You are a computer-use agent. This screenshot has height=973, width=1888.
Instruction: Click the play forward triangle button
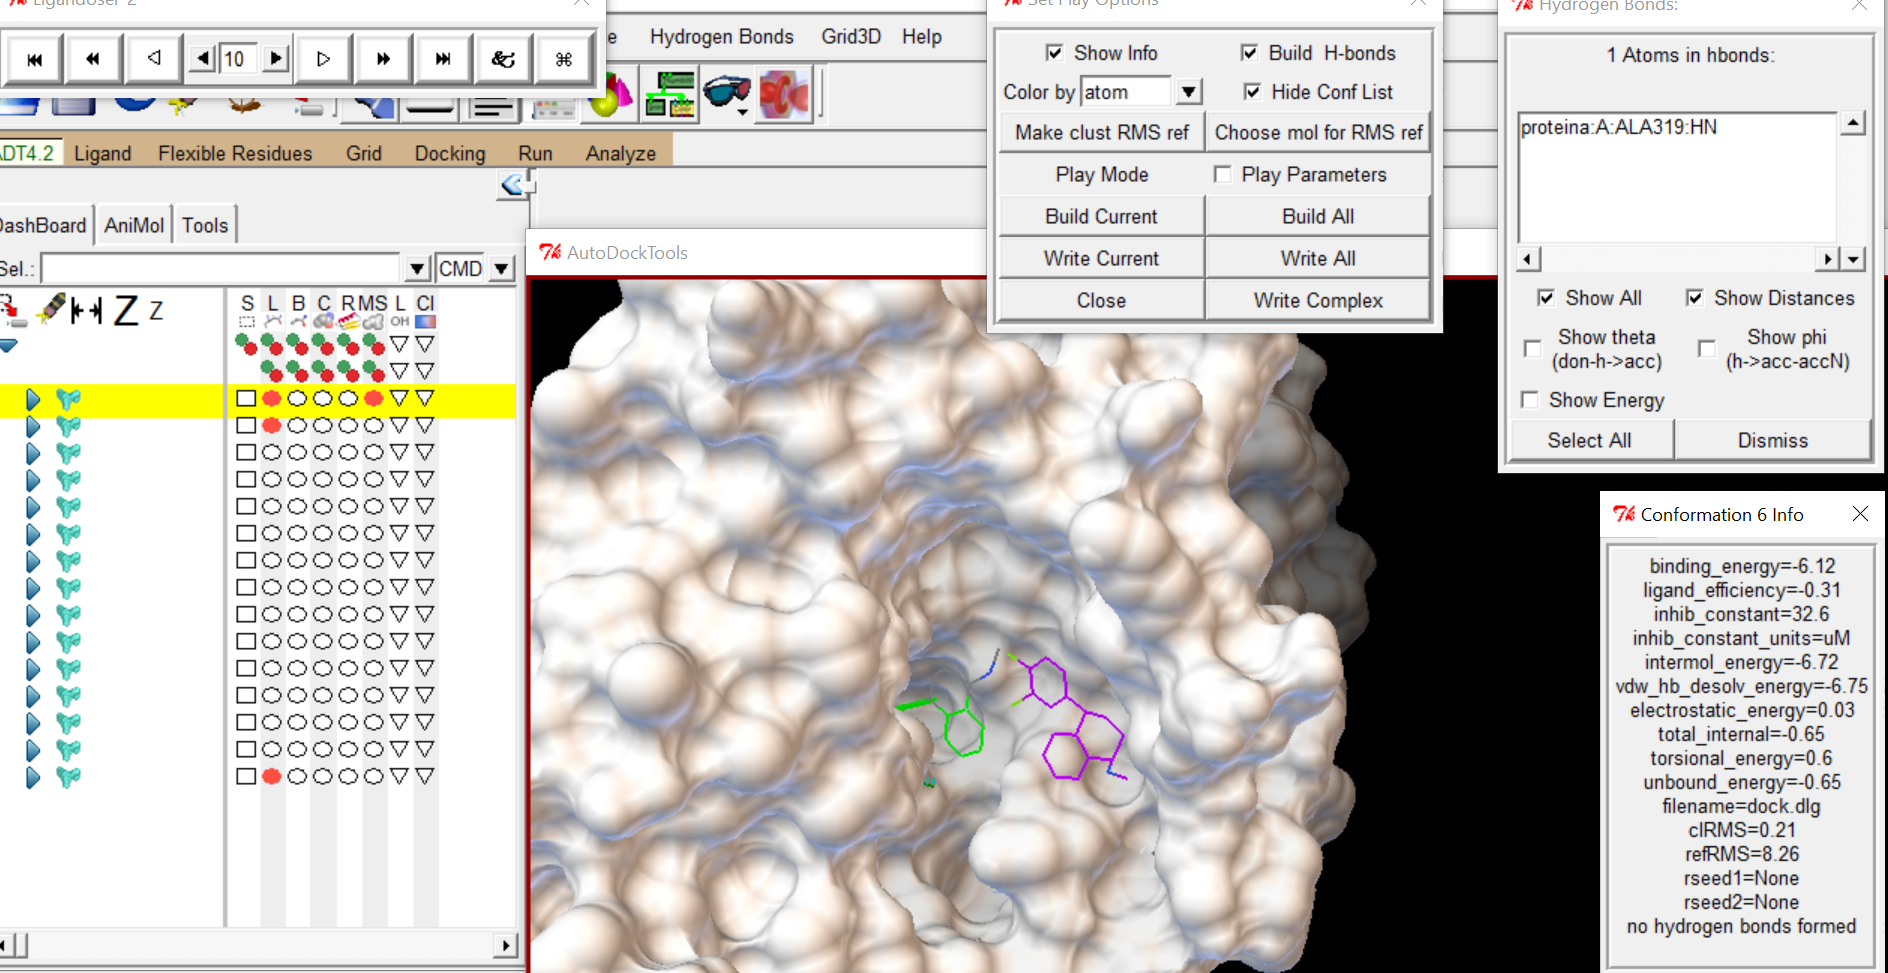tap(323, 59)
